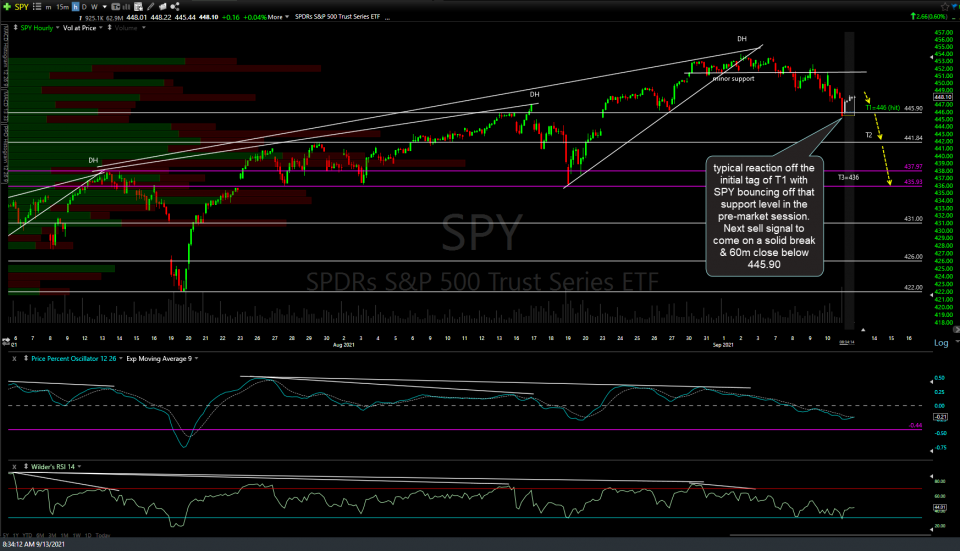This screenshot has height=551, width=960.
Task: Click move handle of Price Percent Oscillator
Action: pos(26,358)
